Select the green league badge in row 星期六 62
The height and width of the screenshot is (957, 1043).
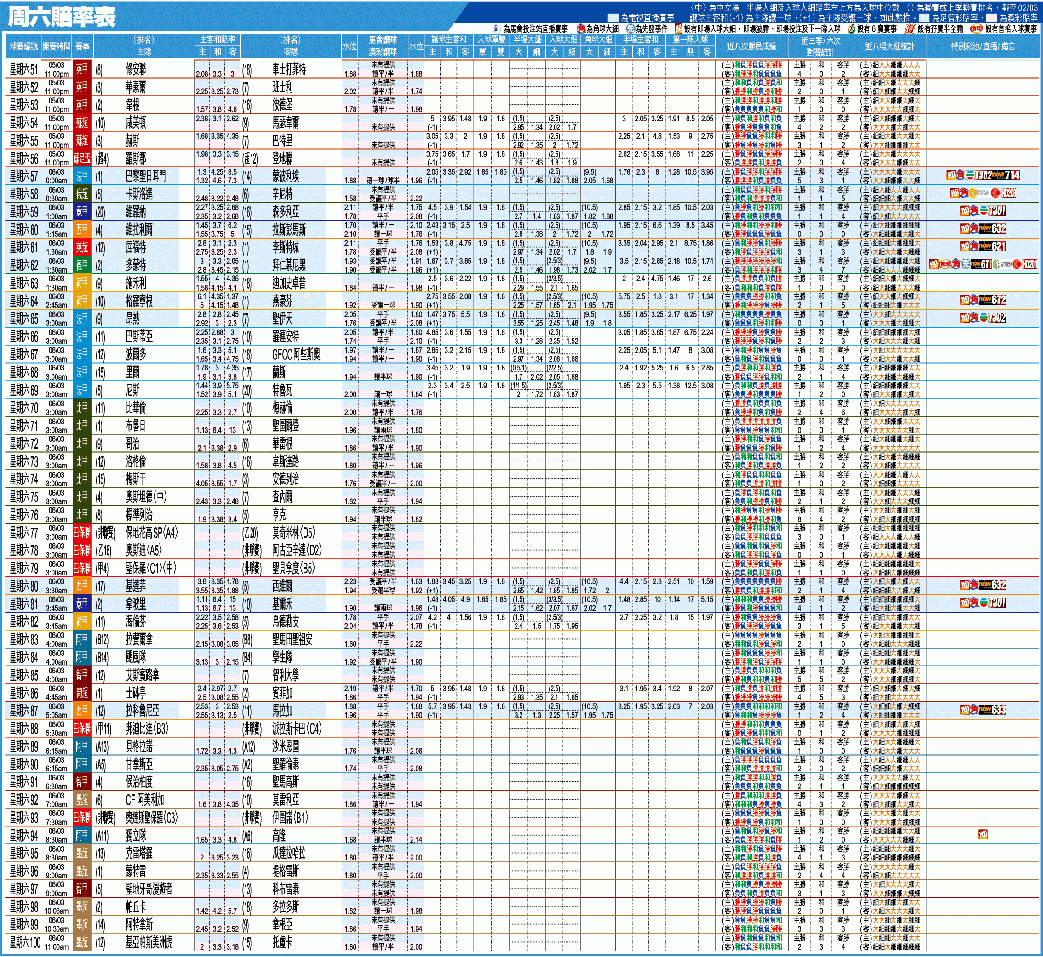point(82,265)
